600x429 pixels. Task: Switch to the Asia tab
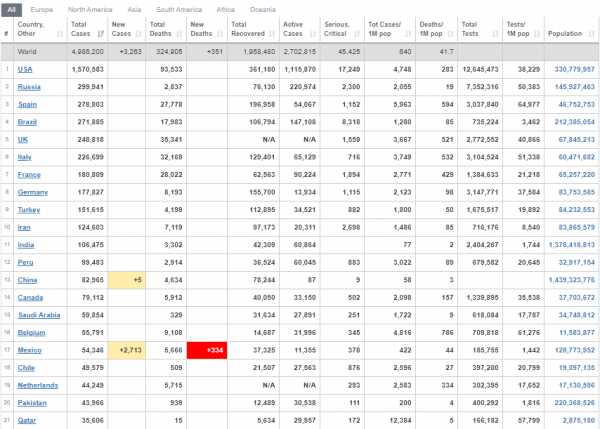134,10
